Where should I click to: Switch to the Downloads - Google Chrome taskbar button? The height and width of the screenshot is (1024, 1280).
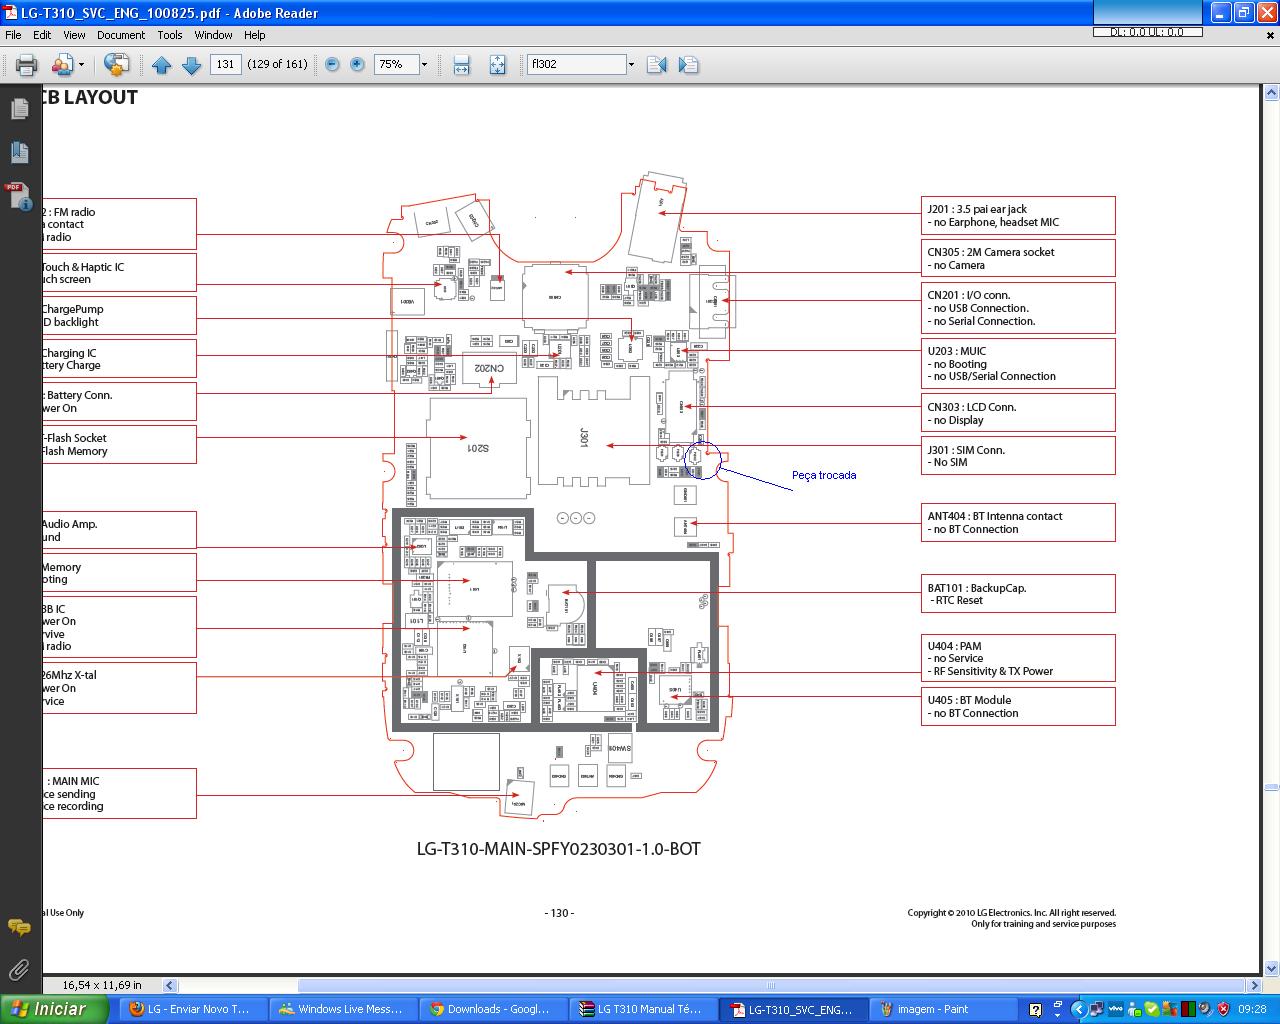point(492,1009)
